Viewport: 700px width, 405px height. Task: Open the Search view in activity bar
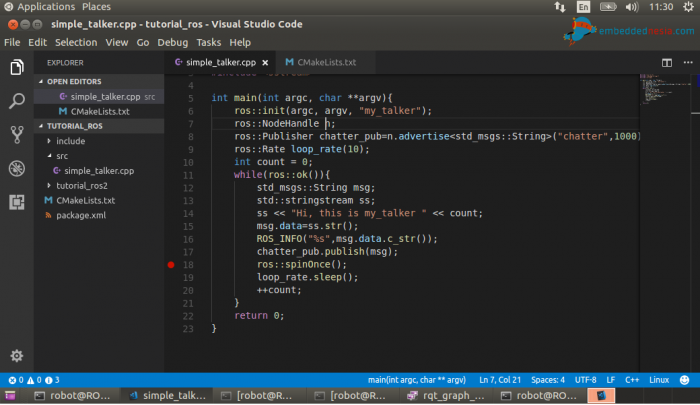pos(17,101)
